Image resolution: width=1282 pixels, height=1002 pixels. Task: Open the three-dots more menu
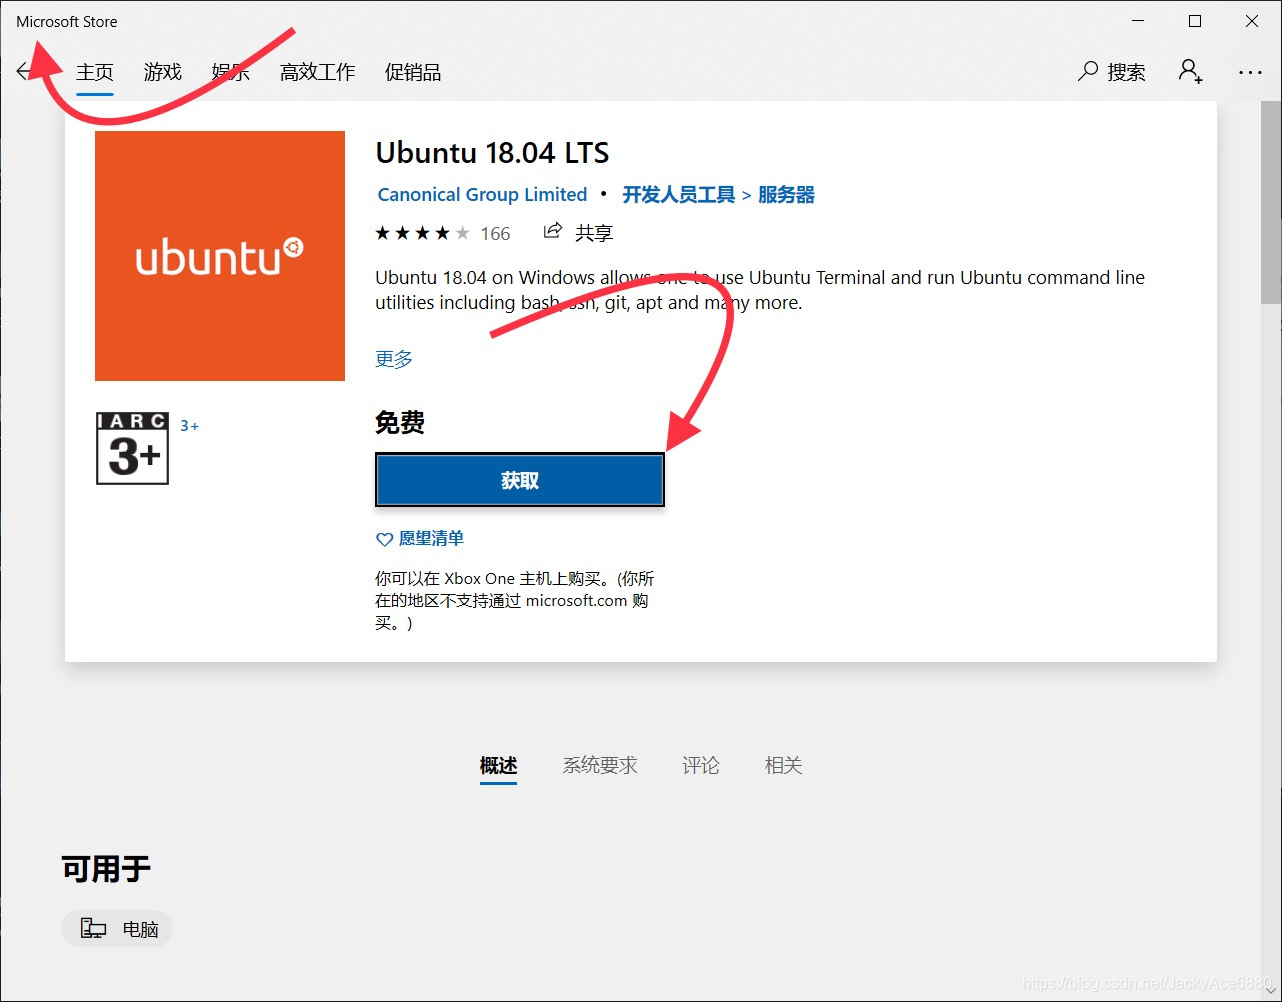click(1250, 72)
